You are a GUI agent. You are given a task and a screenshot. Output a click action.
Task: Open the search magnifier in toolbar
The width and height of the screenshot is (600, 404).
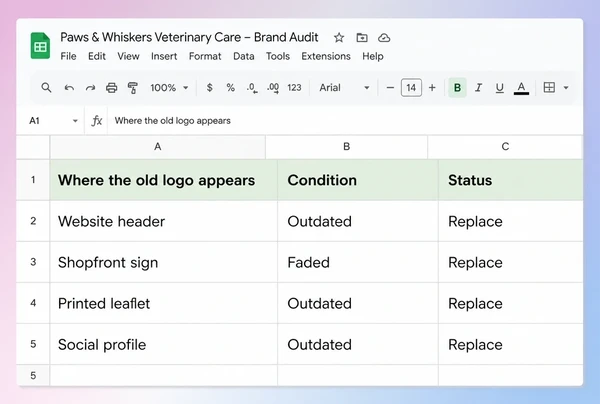coord(46,88)
